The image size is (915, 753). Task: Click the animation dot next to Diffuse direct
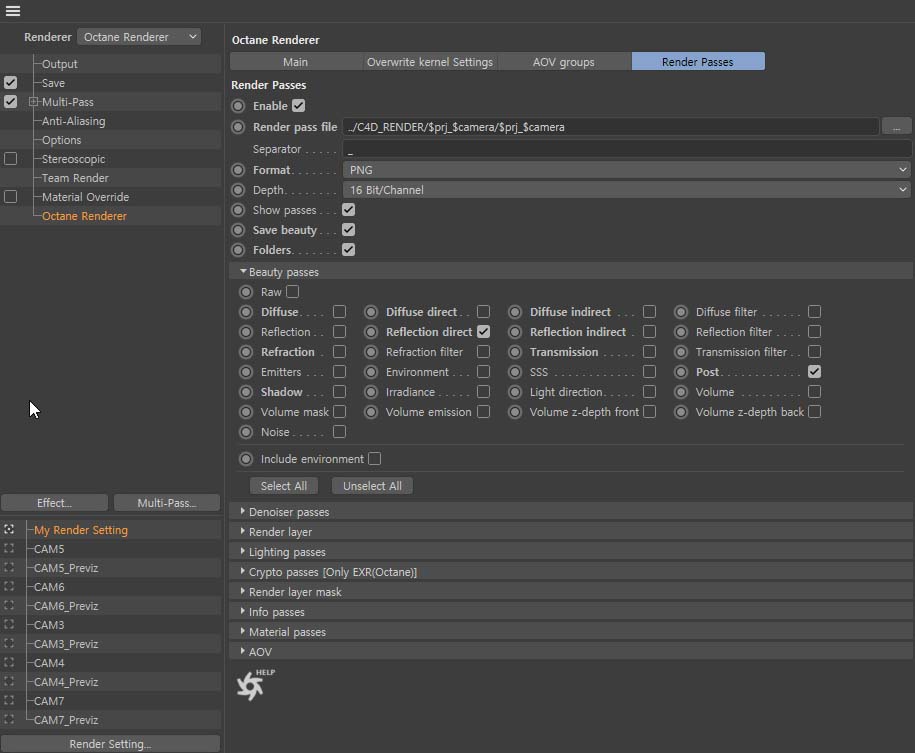[371, 312]
